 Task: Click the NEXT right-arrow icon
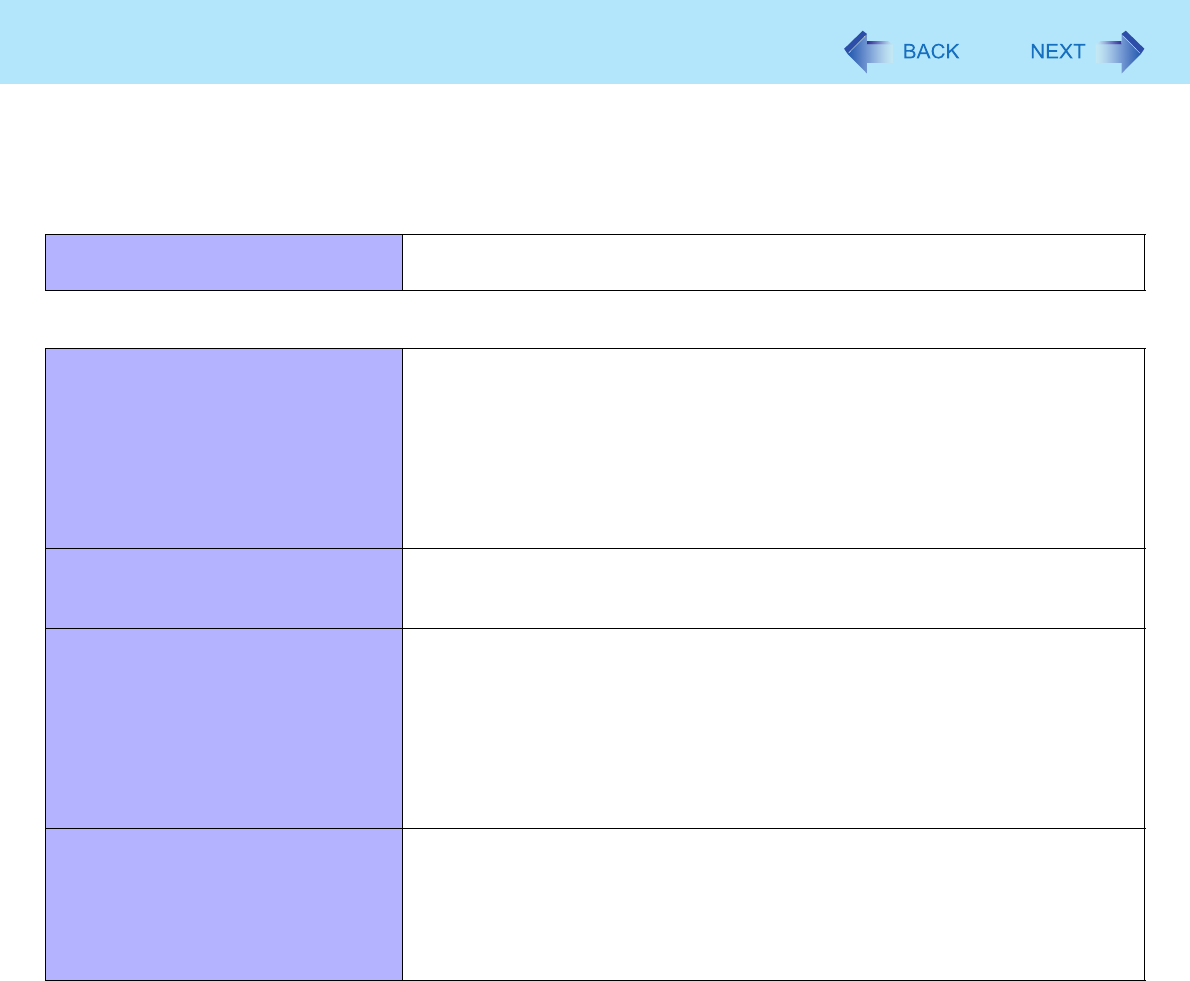click(1121, 52)
